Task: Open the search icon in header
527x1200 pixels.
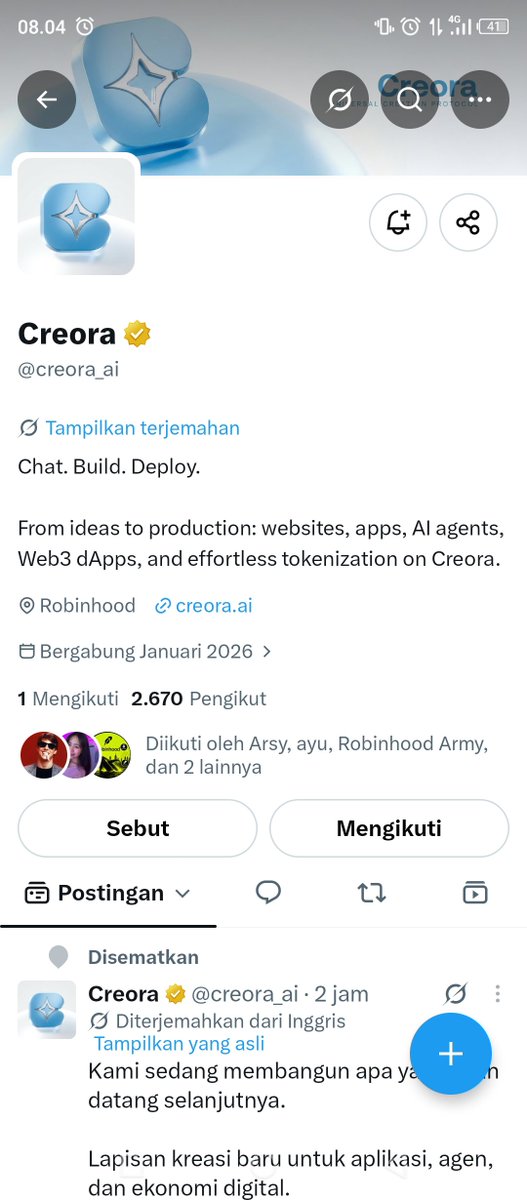Action: point(410,99)
